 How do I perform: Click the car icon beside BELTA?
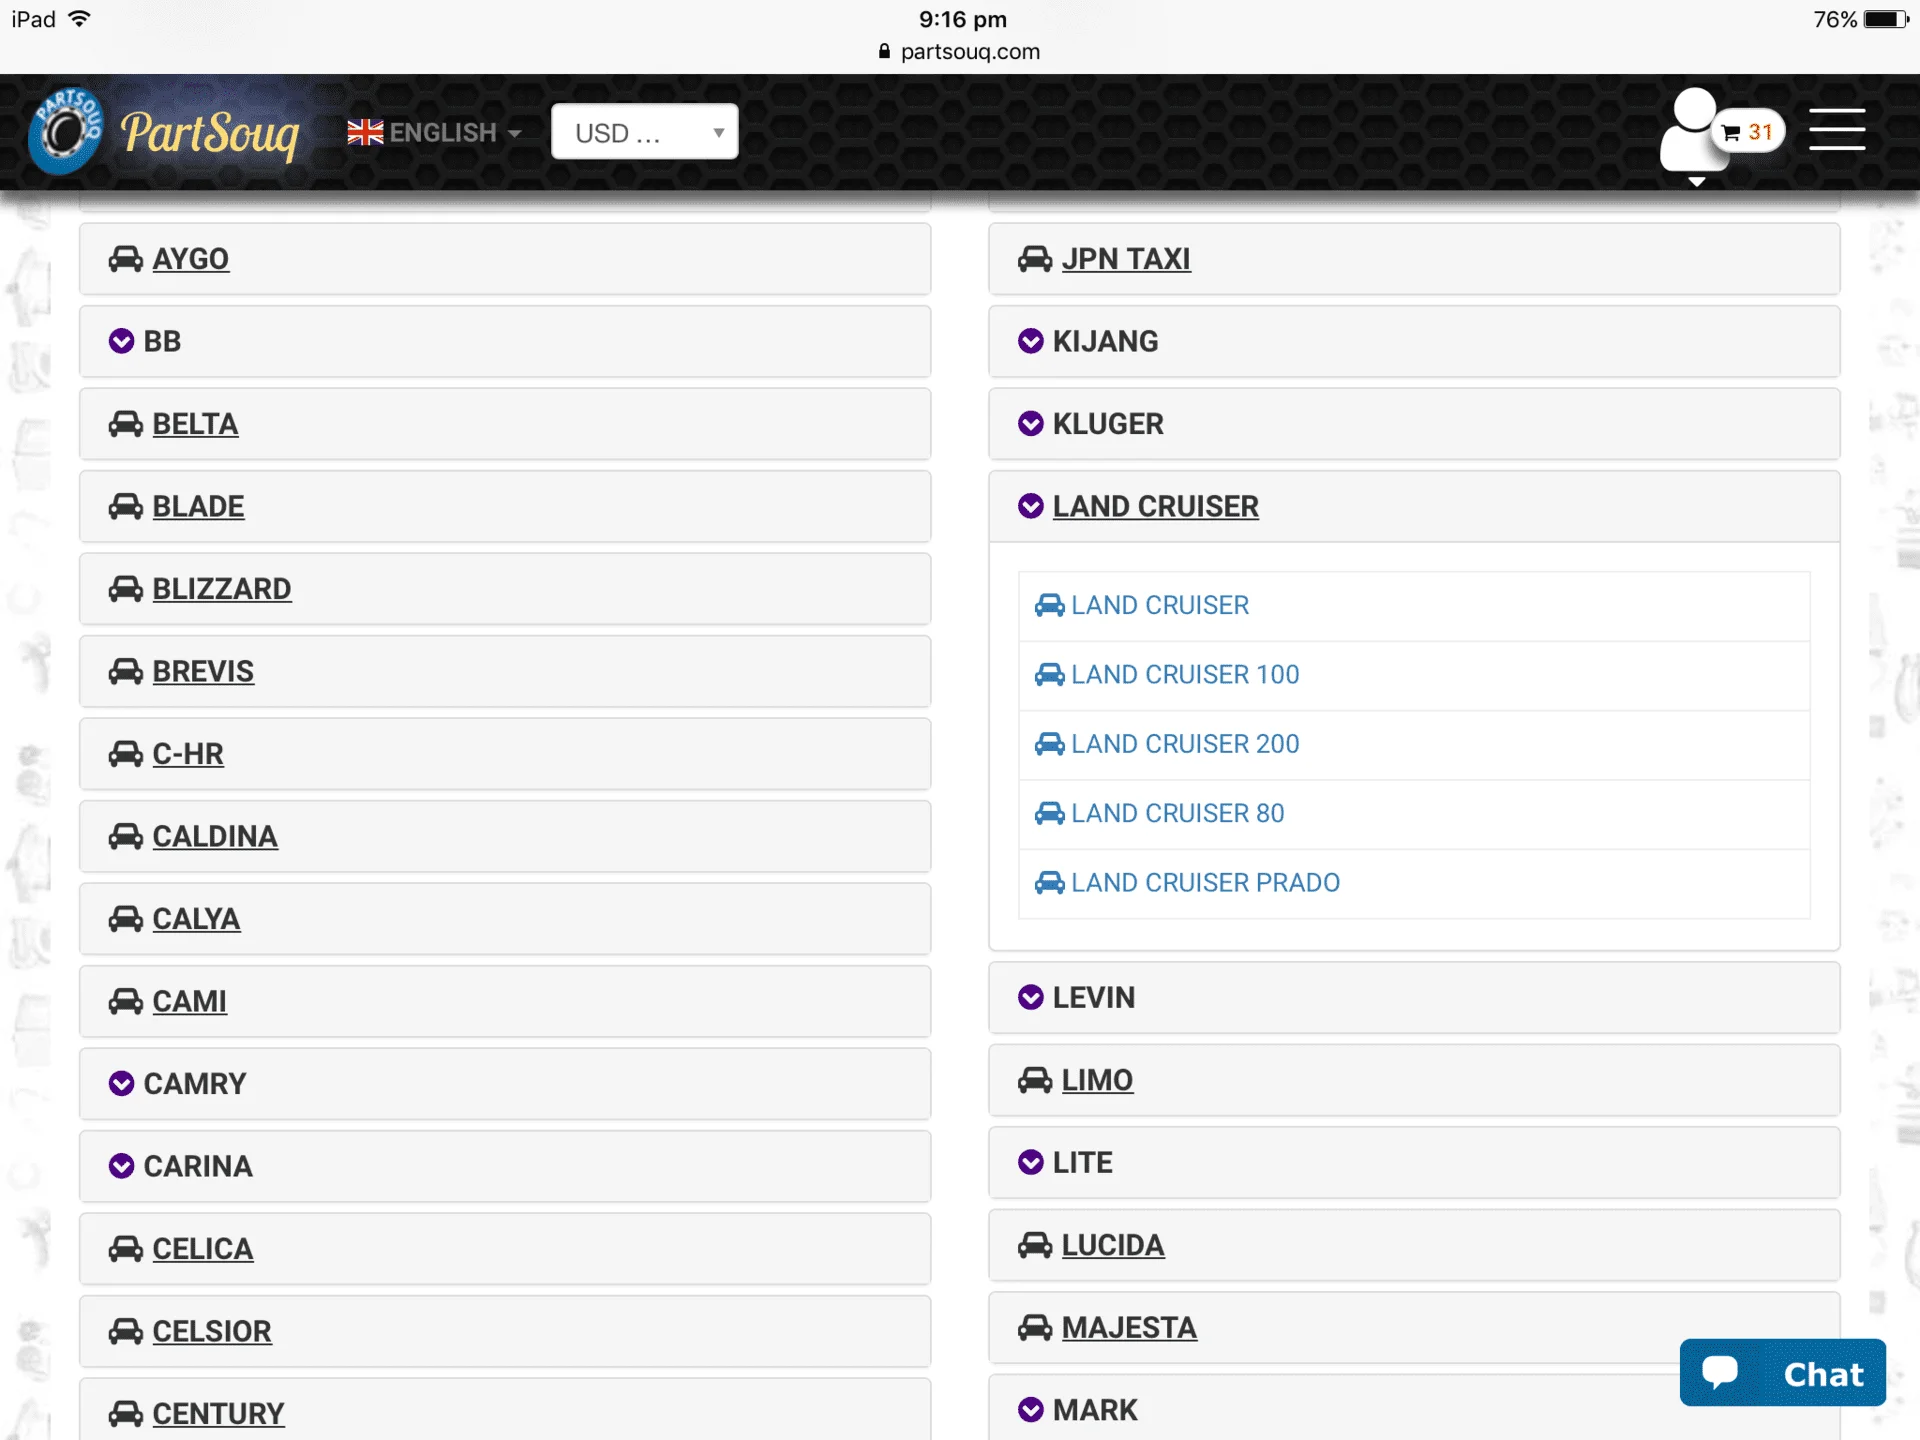click(125, 424)
